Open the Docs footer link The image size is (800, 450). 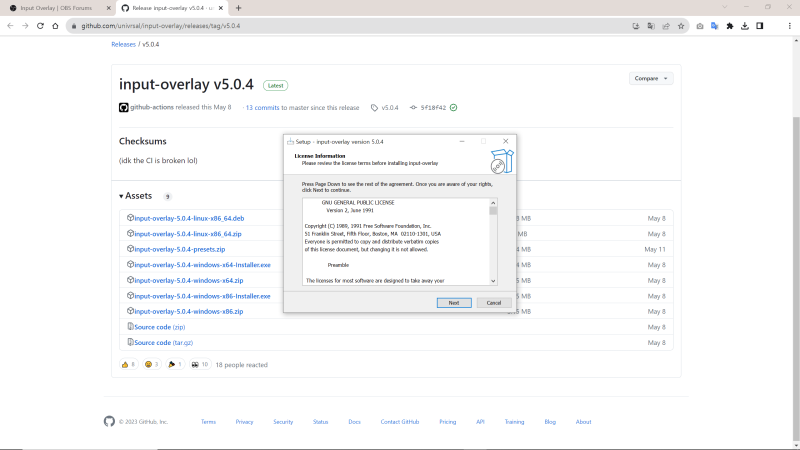355,422
